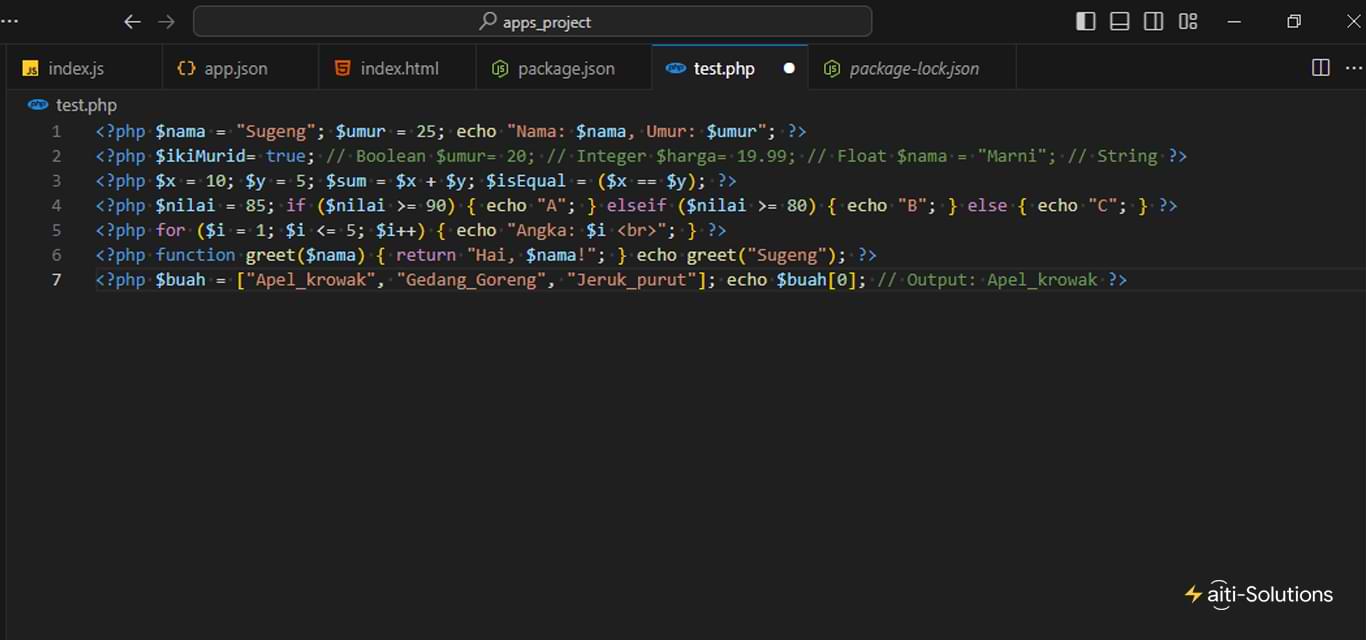Viewport: 1366px width, 640px height.
Task: Click the braces icon on app.json tab
Action: tap(186, 68)
